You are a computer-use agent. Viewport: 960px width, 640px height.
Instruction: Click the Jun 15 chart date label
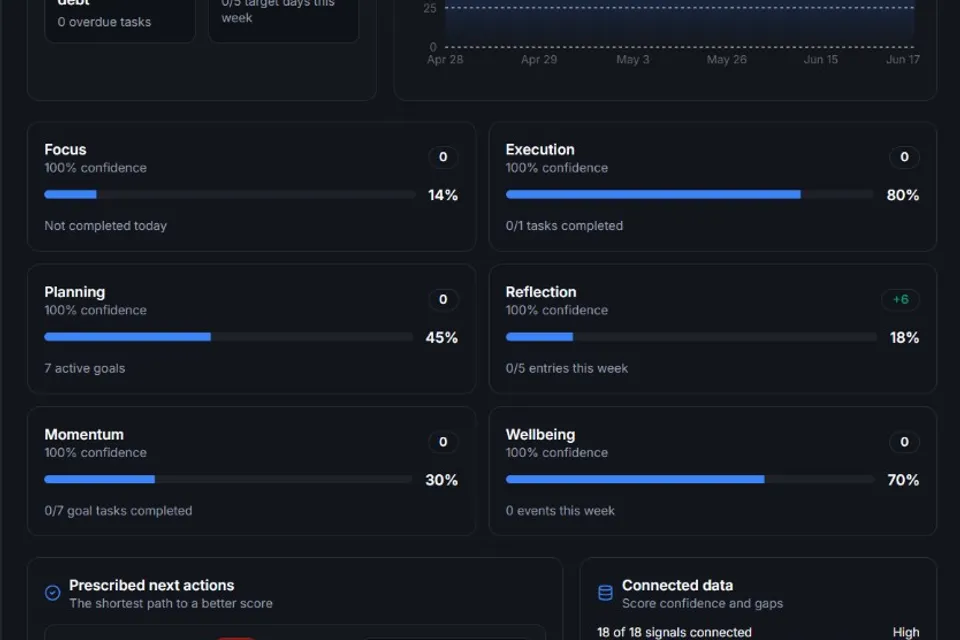click(x=820, y=60)
